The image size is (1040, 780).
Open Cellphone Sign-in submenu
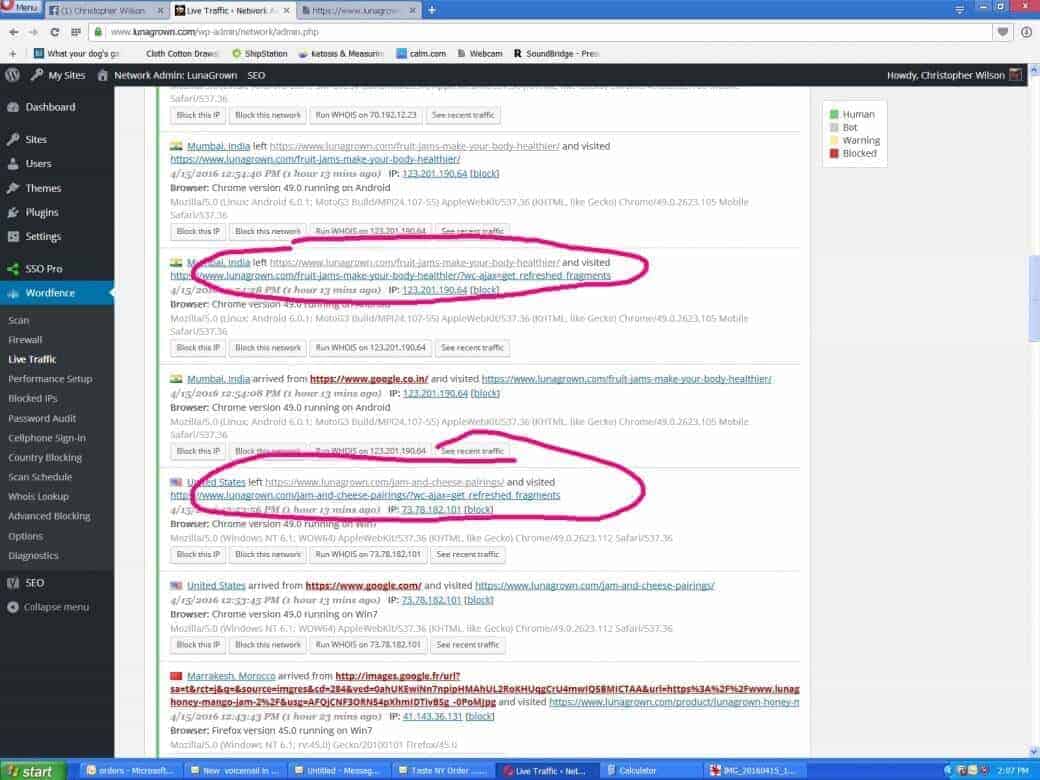click(46, 438)
